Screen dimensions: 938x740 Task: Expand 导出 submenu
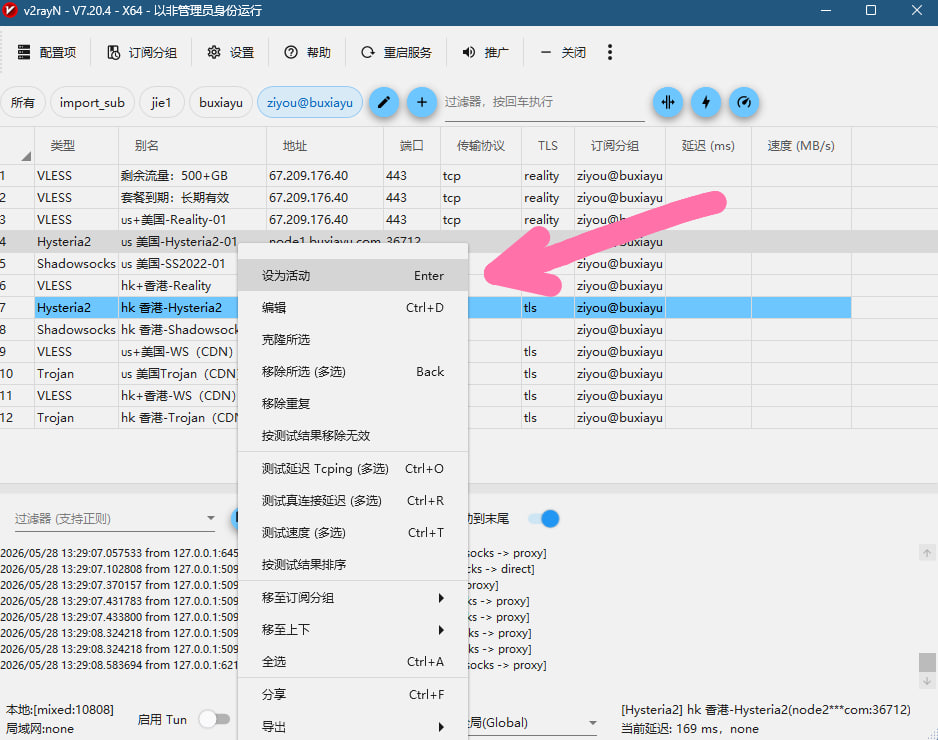coord(353,727)
